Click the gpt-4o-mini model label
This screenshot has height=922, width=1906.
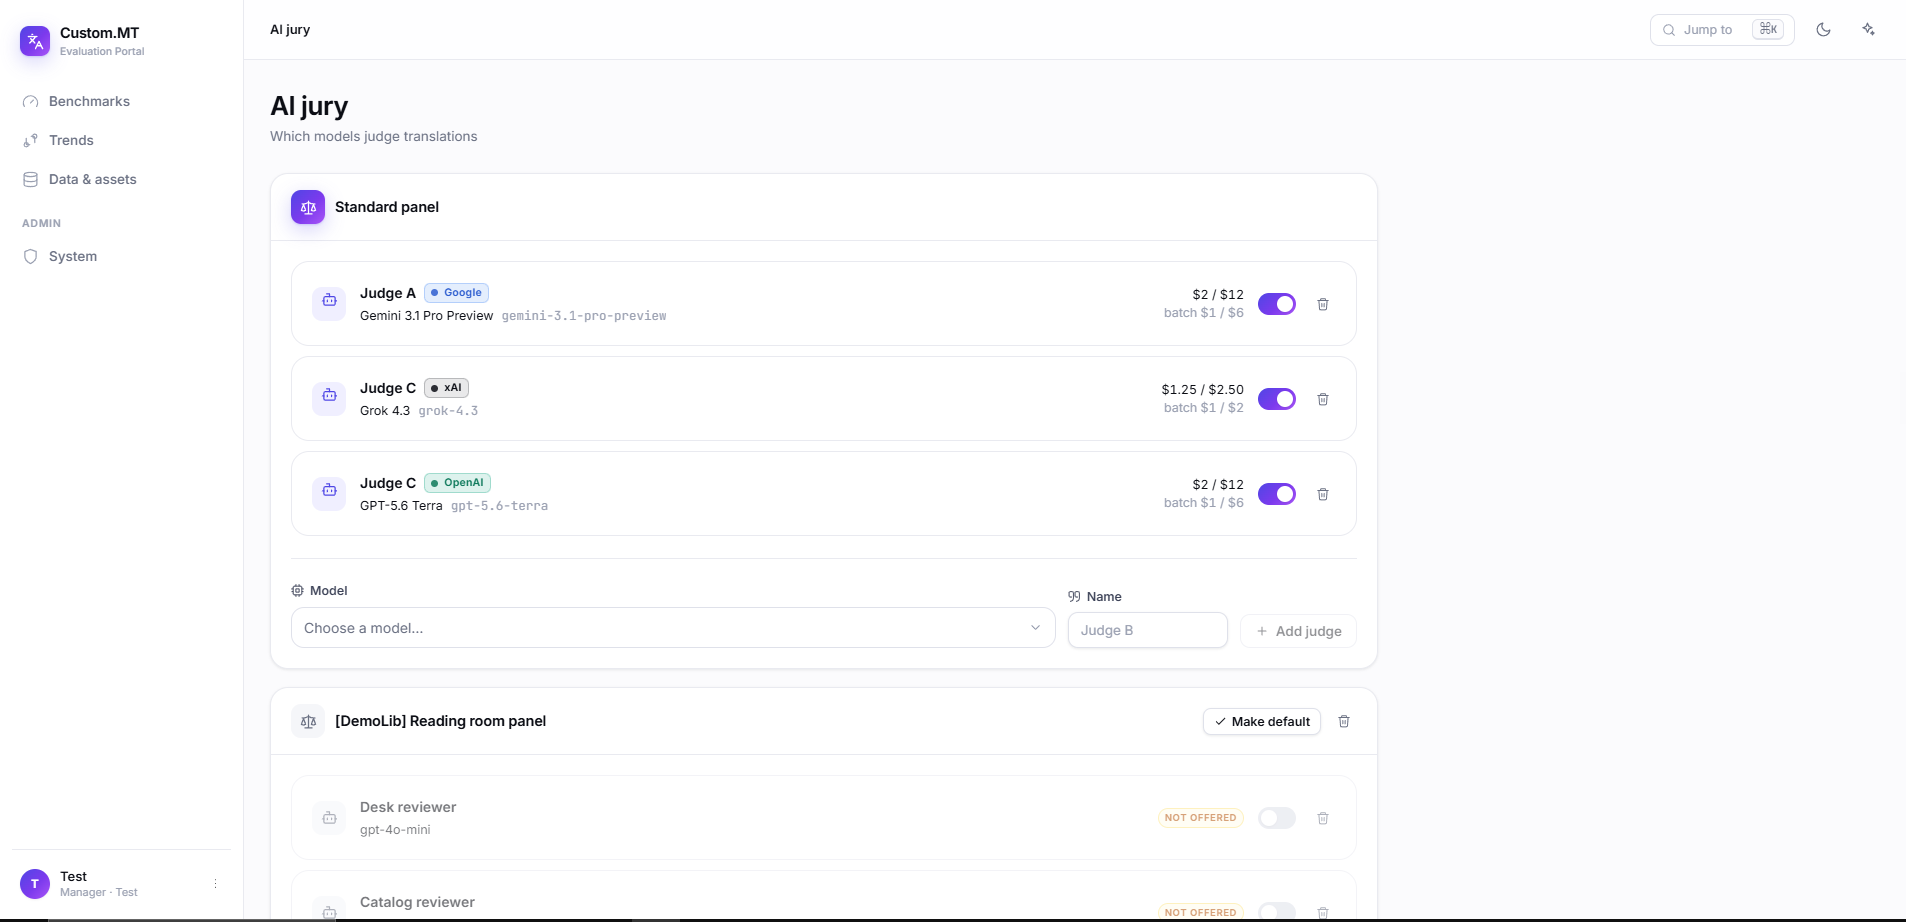[x=395, y=830]
